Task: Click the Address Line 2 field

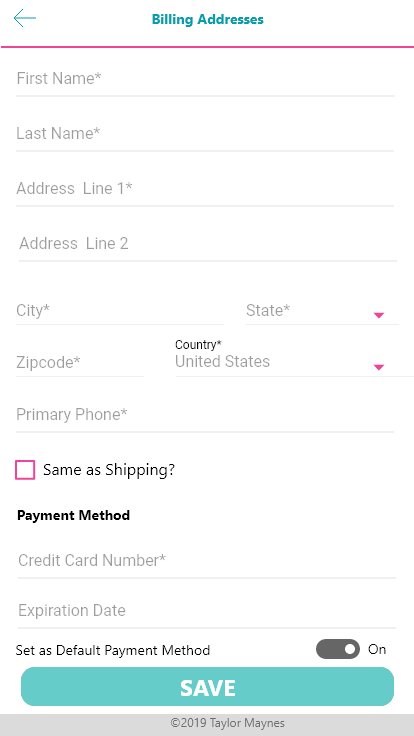Action: tap(208, 244)
